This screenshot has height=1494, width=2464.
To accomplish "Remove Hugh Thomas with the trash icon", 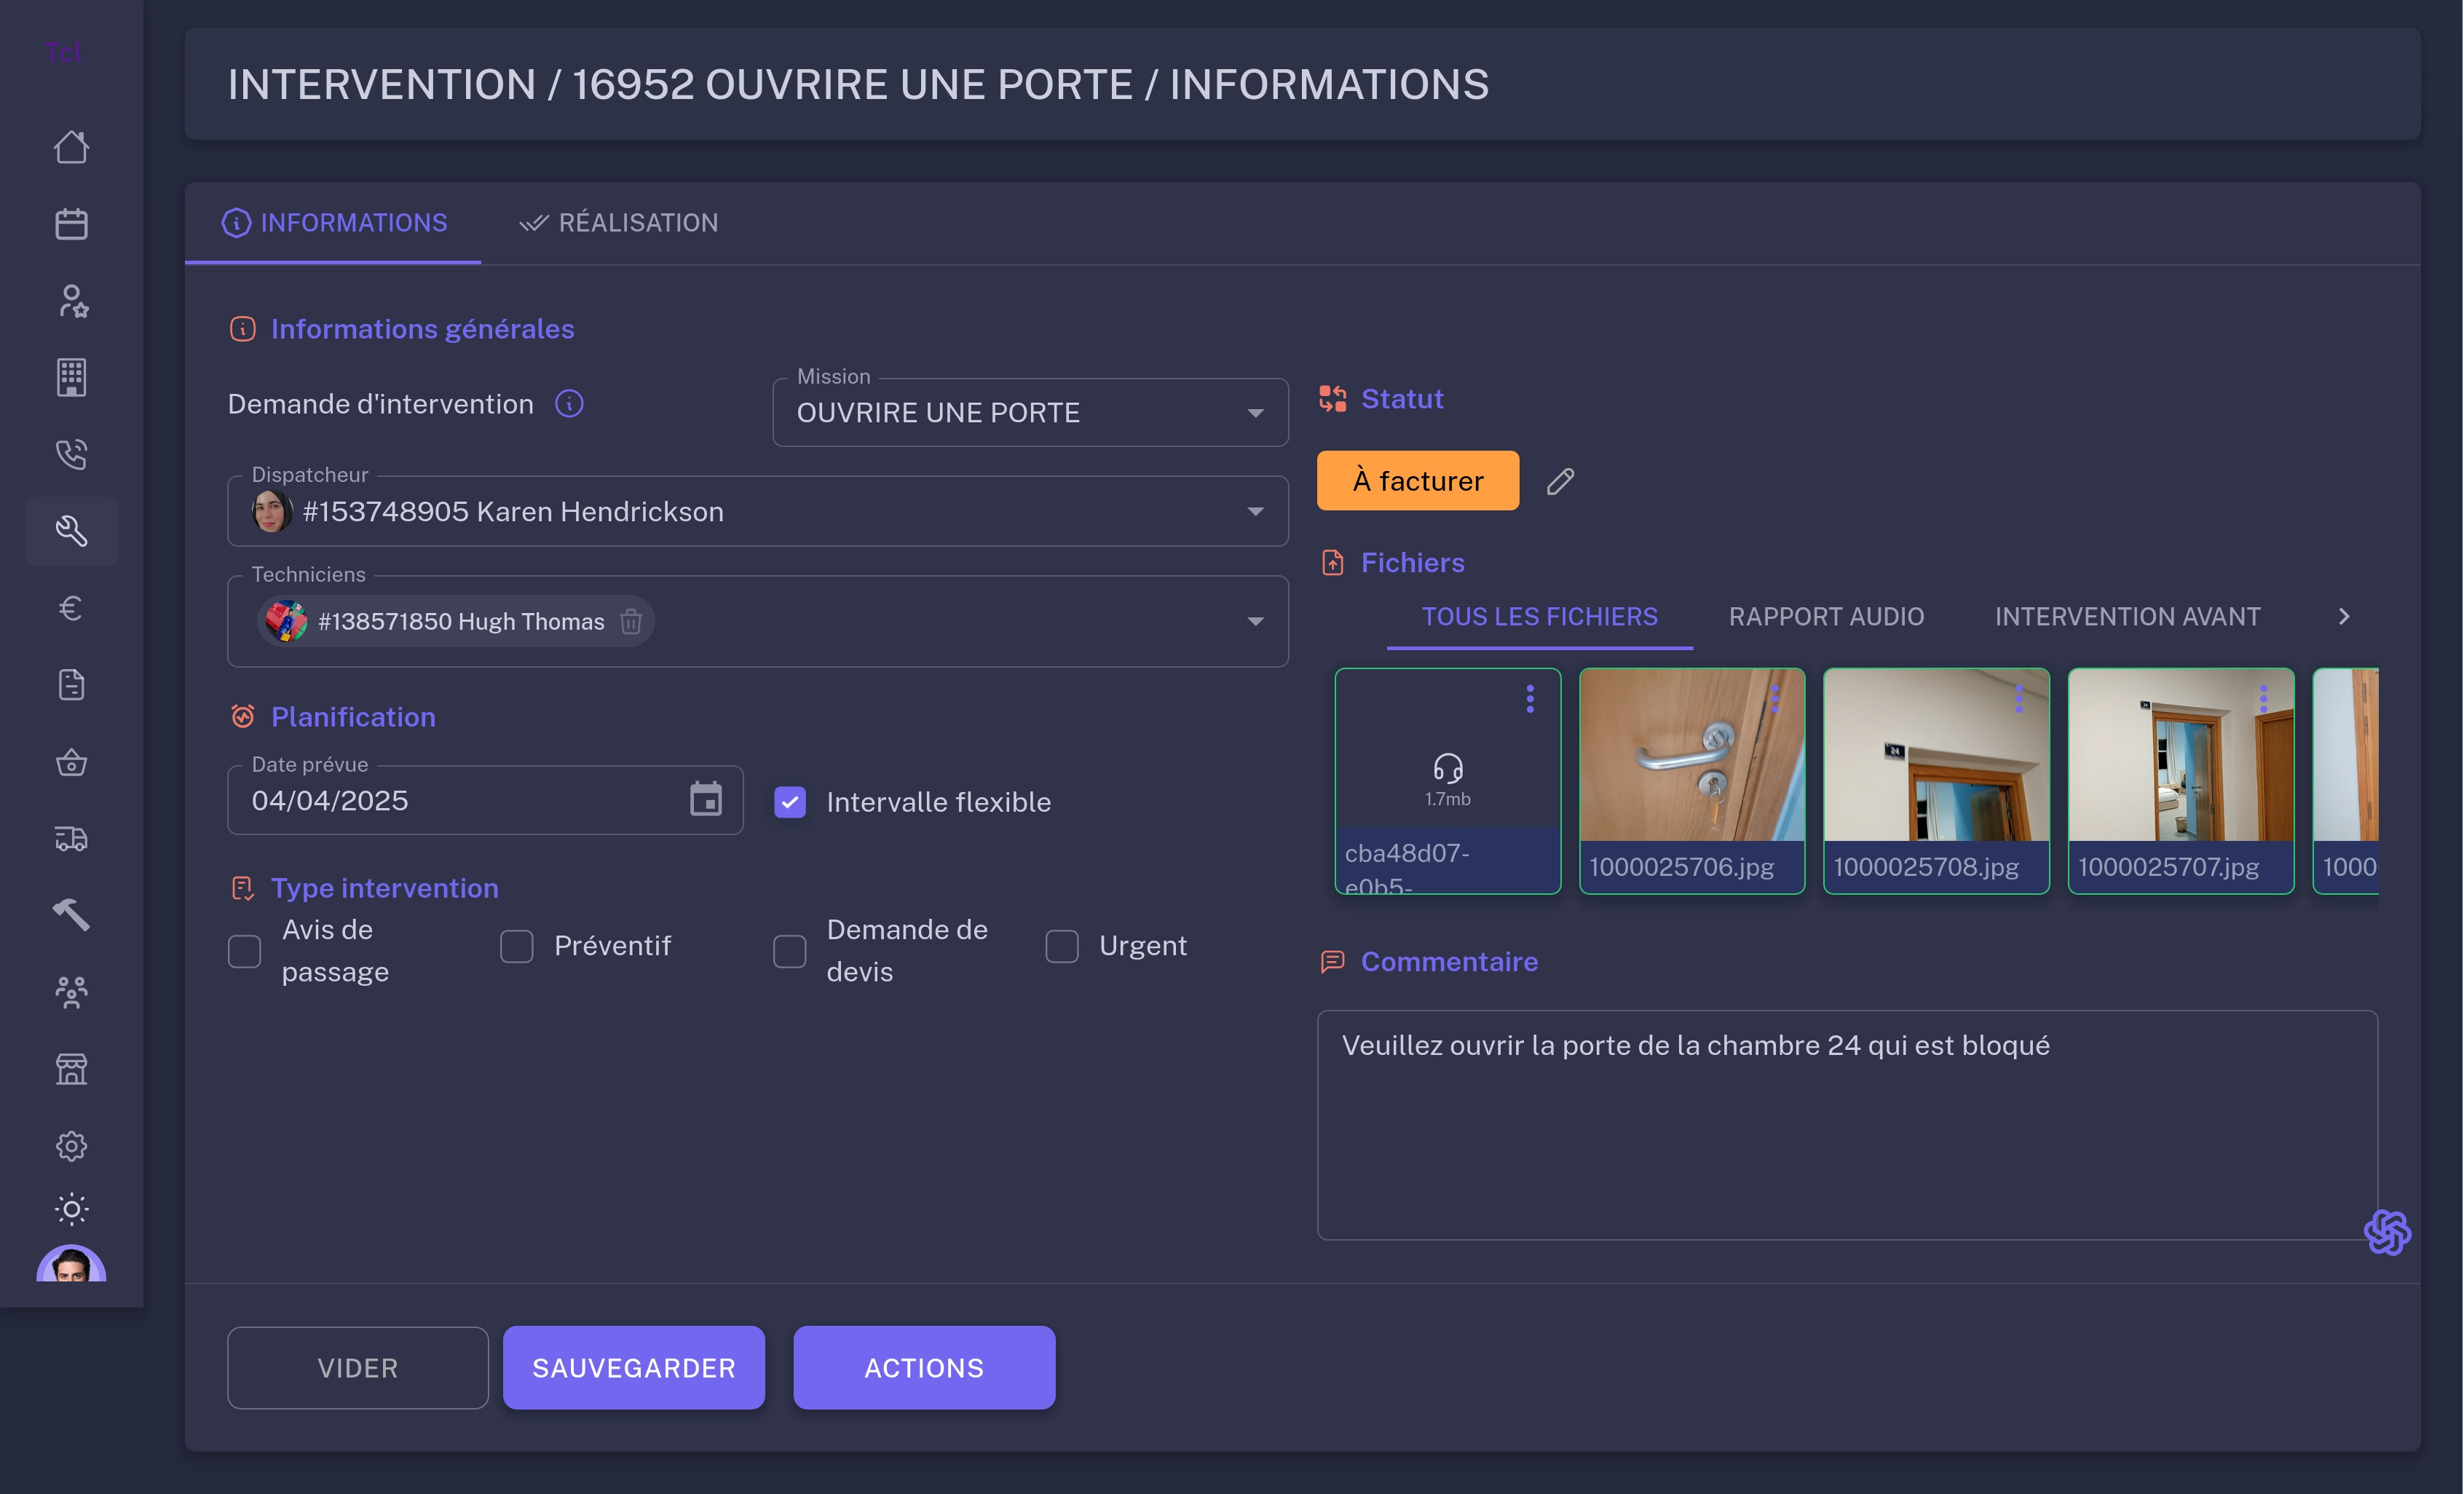I will (631, 621).
